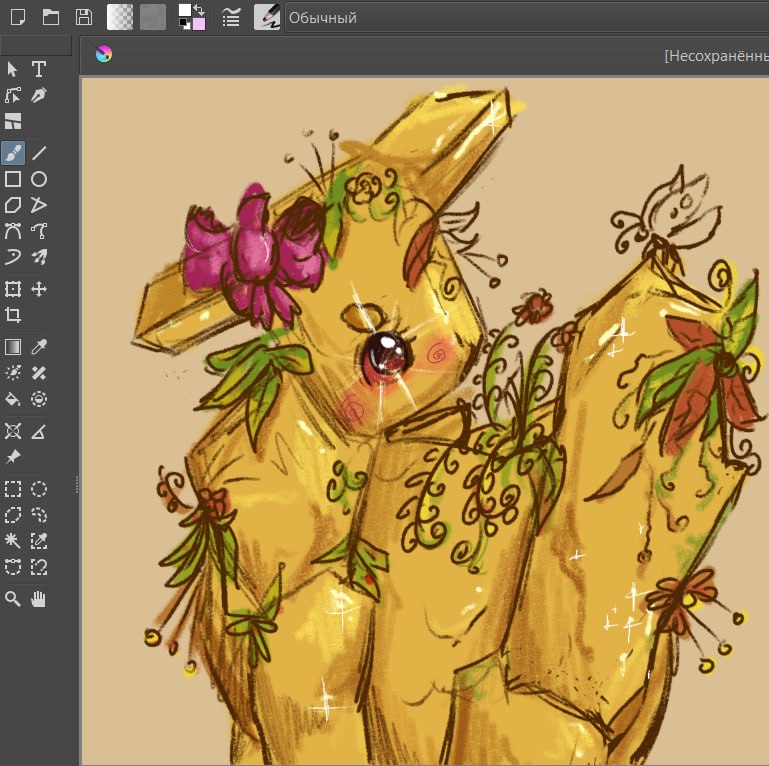Screen dimensions: 769x766
Task: Select the Measure tool
Action: tap(39, 431)
